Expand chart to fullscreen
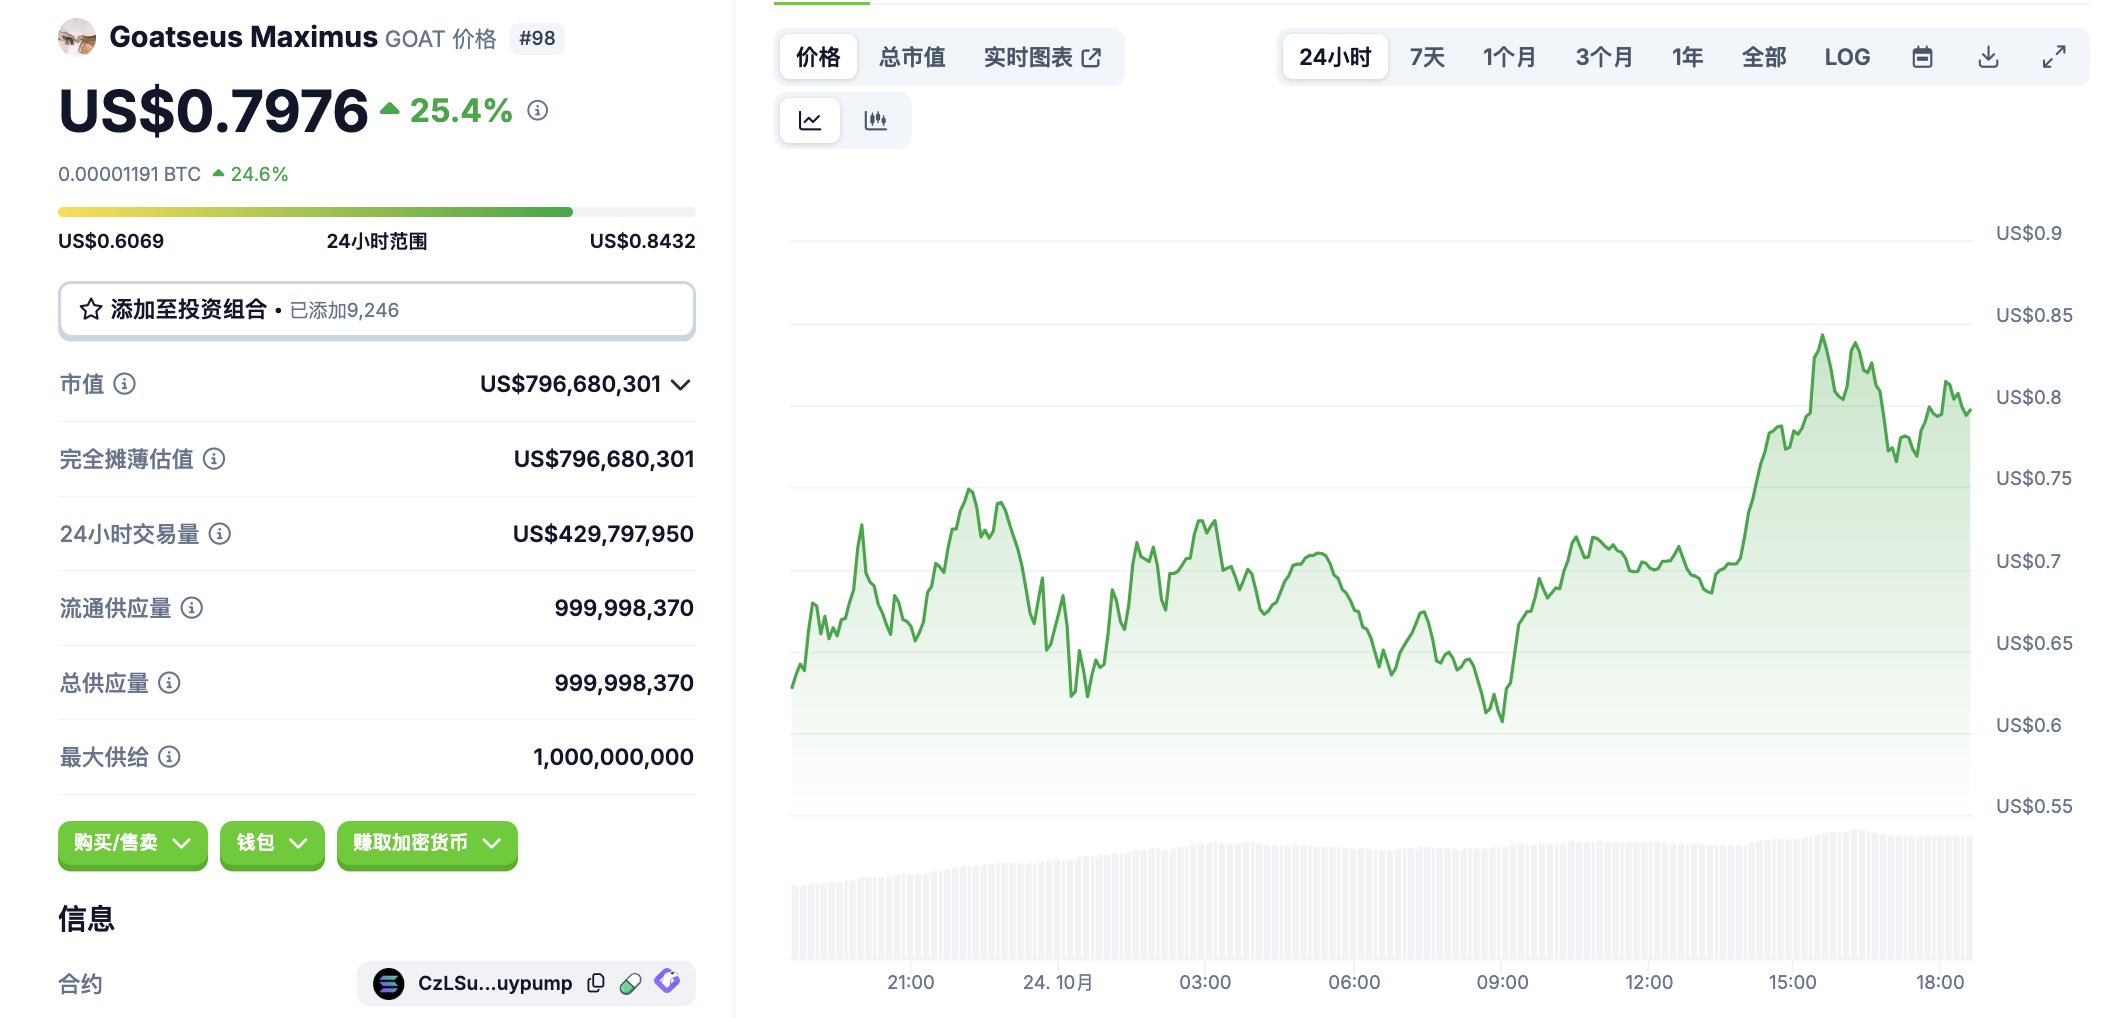This screenshot has height=1018, width=2110. (2053, 57)
